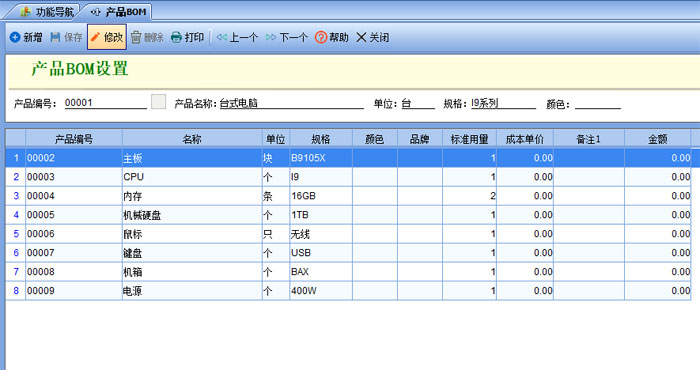The height and width of the screenshot is (370, 700).
Task: Click the 键盘 name cell
Action: (x=192, y=253)
